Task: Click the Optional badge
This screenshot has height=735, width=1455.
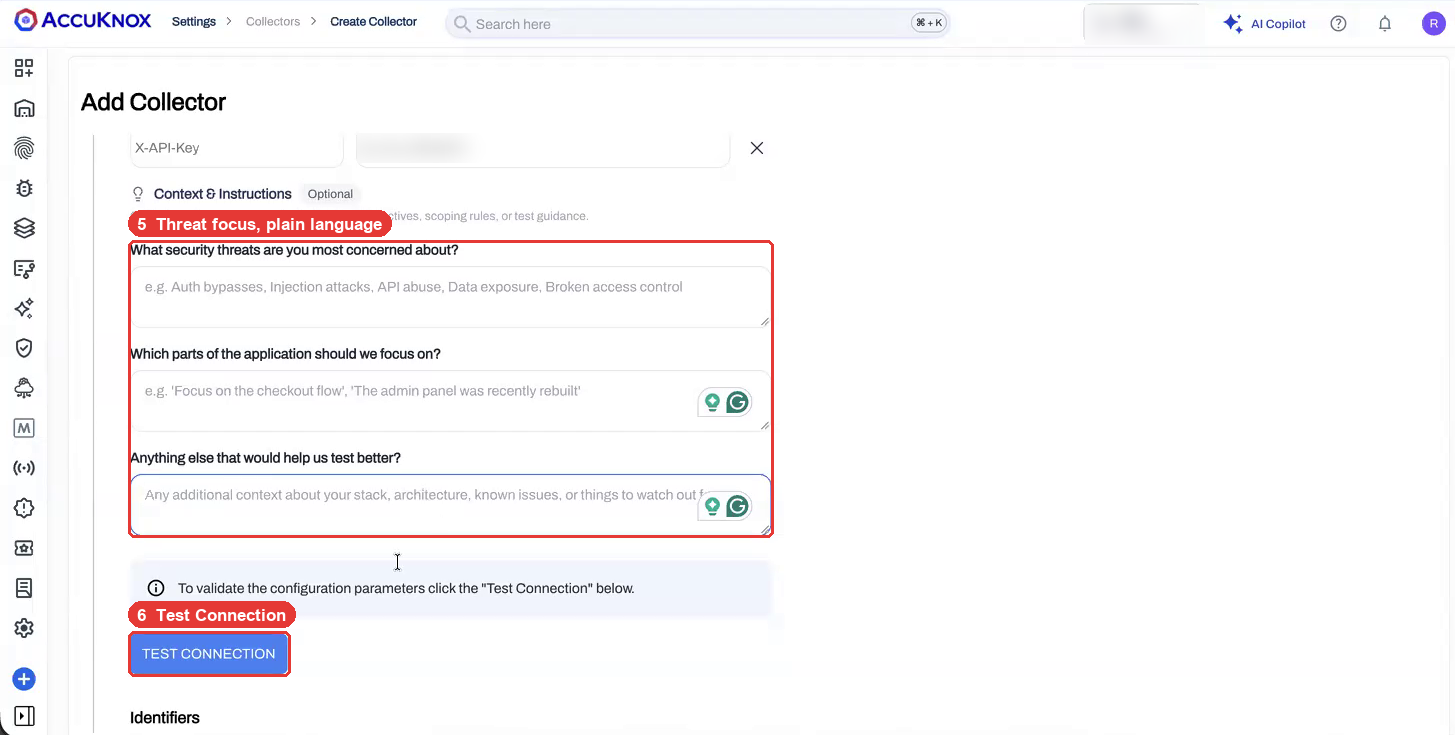Action: [330, 194]
